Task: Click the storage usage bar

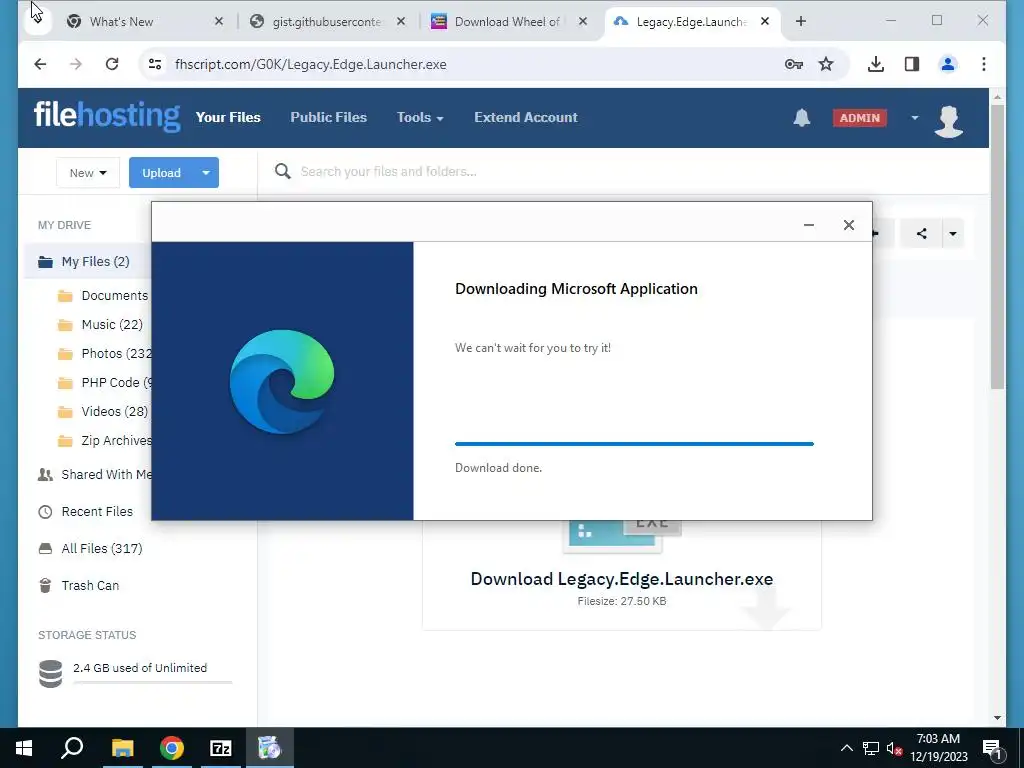Action: tap(153, 682)
